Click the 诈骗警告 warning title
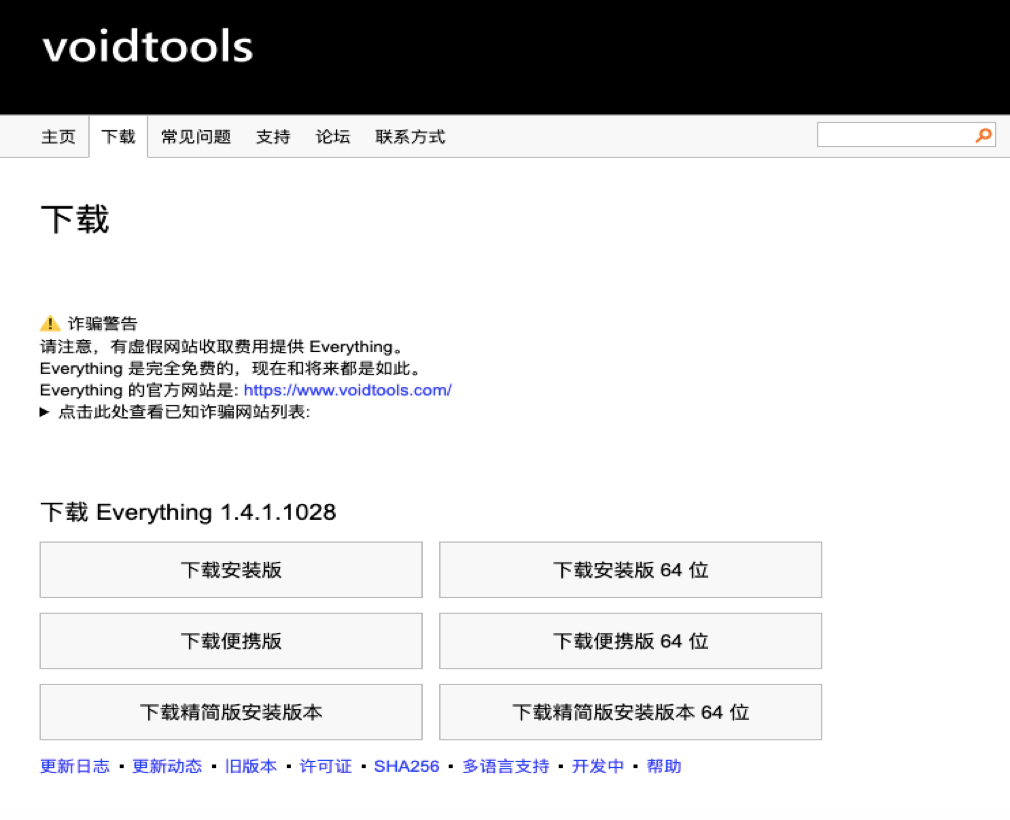Image resolution: width=1010 pixels, height=820 pixels. point(103,323)
